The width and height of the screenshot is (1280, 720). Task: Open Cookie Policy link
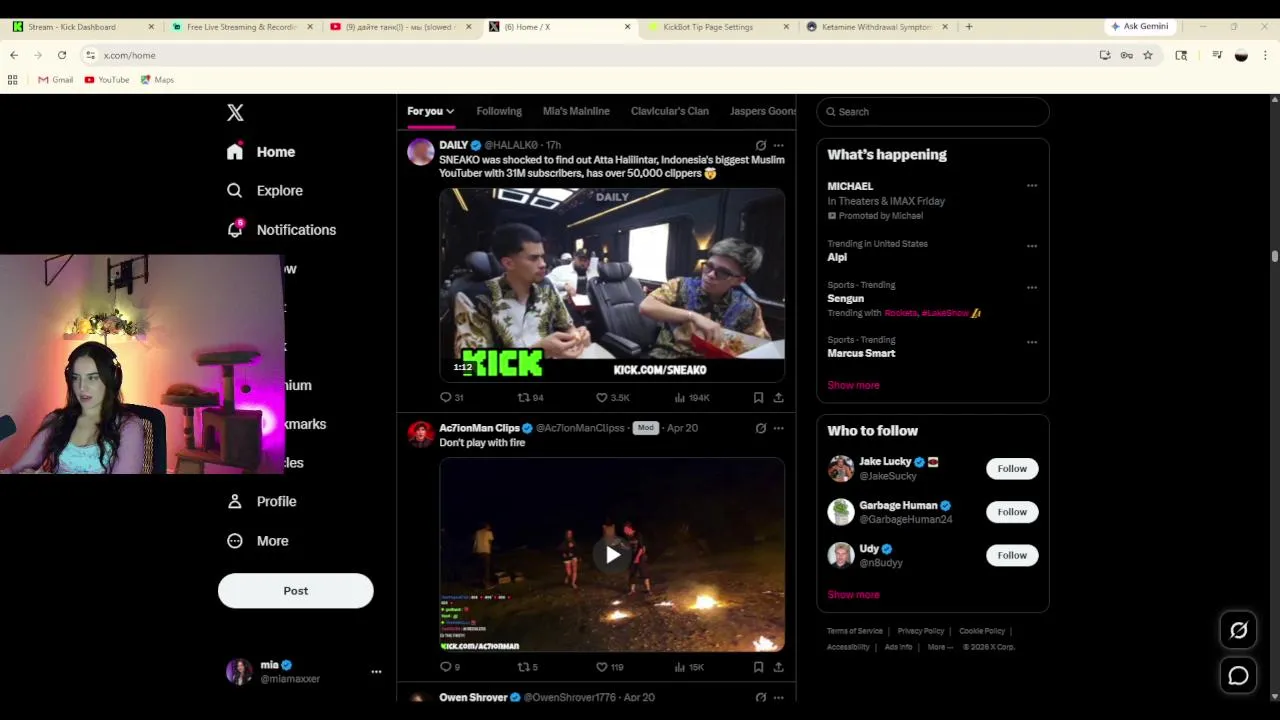[x=982, y=631]
